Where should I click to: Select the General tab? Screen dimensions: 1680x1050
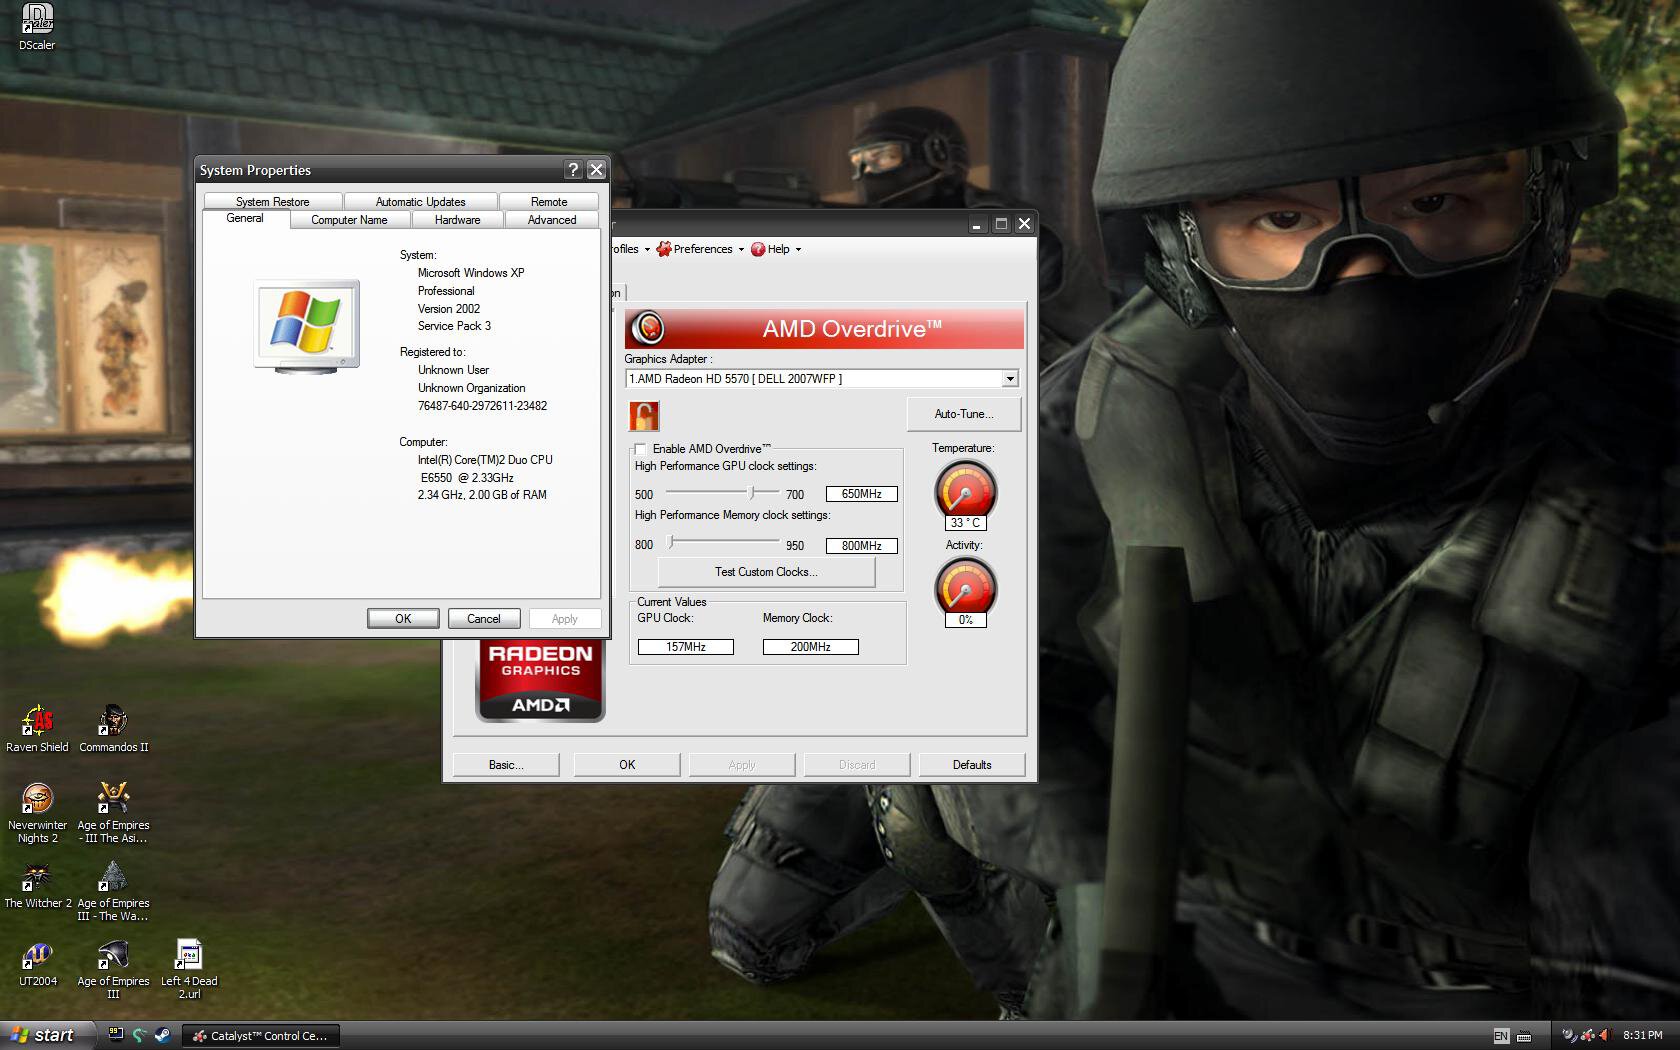click(245, 219)
